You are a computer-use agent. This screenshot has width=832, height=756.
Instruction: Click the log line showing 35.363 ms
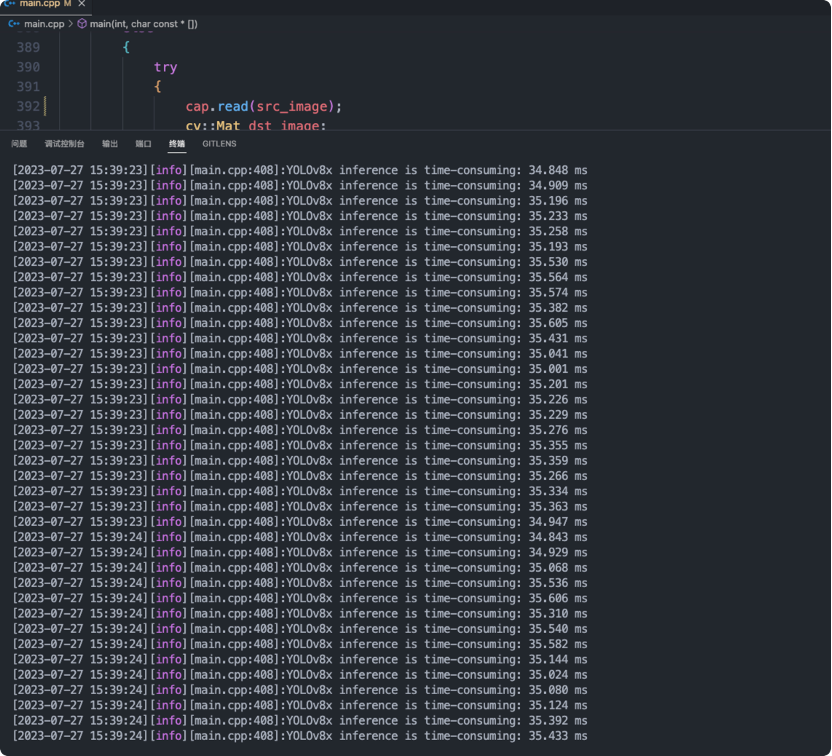(x=300, y=507)
